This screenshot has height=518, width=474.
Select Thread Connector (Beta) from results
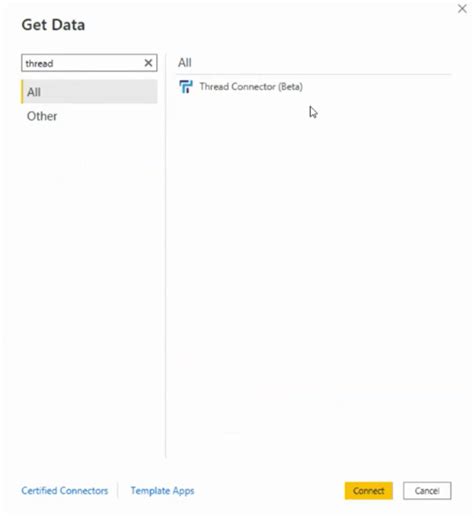tap(251, 87)
